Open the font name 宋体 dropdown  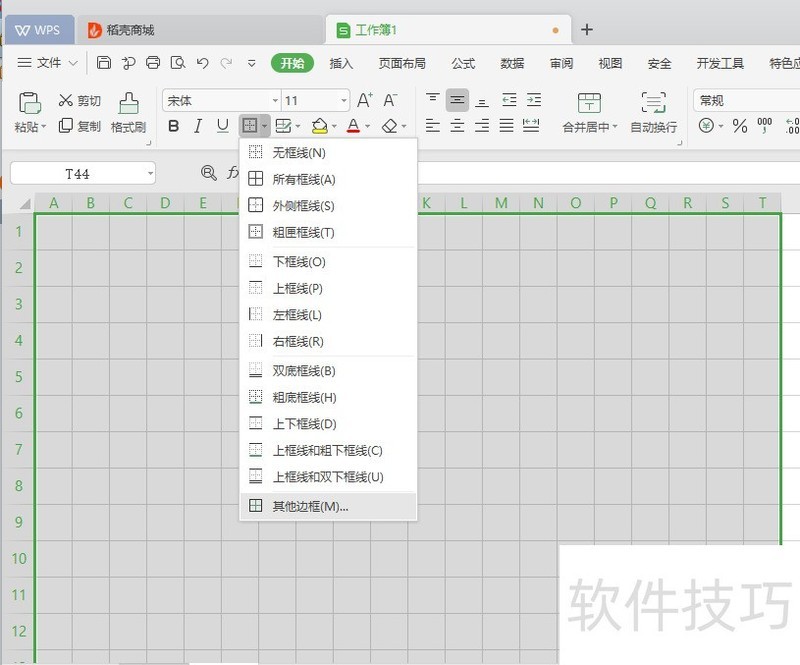275,101
